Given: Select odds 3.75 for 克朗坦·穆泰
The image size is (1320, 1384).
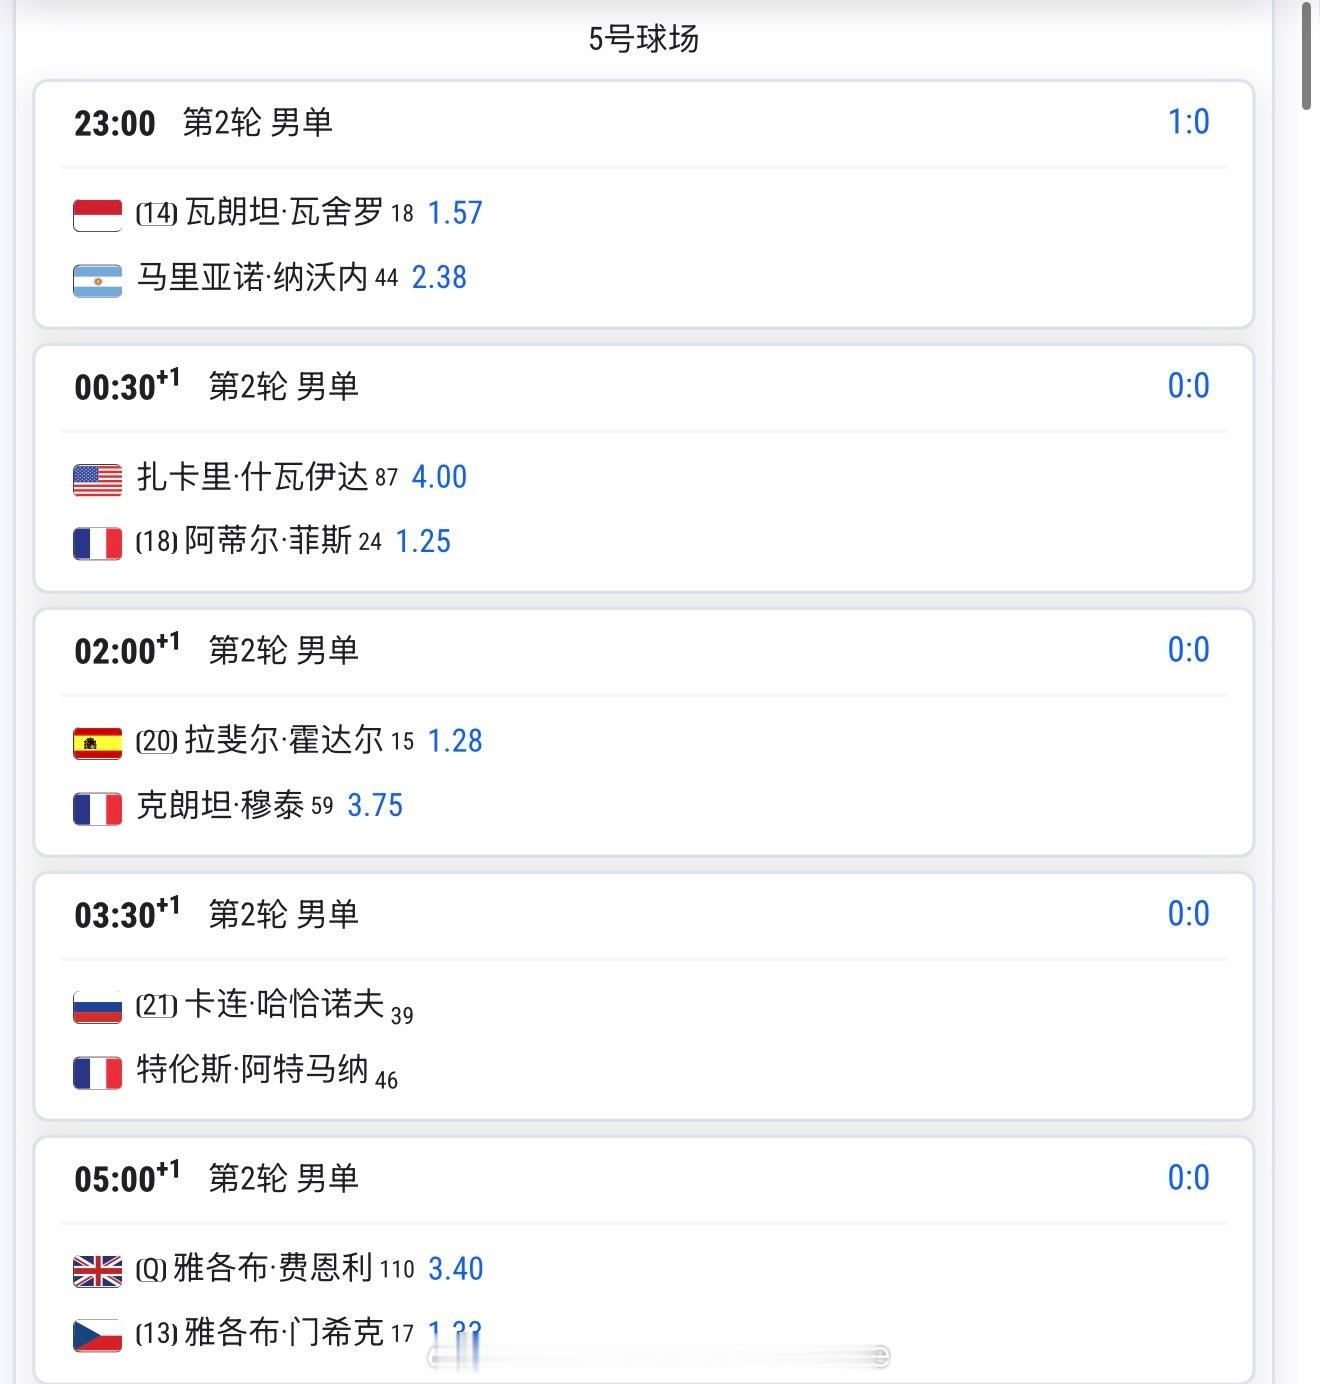Looking at the screenshot, I should click(375, 805).
